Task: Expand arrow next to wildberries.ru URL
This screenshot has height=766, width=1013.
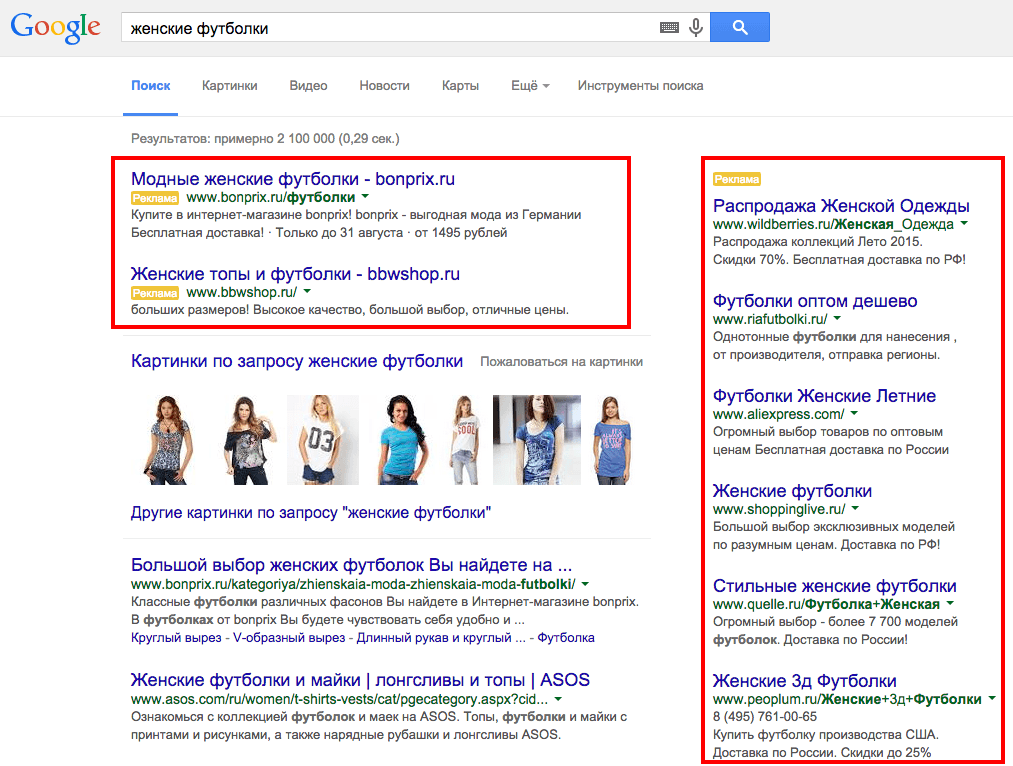Action: pyautogui.click(x=965, y=223)
